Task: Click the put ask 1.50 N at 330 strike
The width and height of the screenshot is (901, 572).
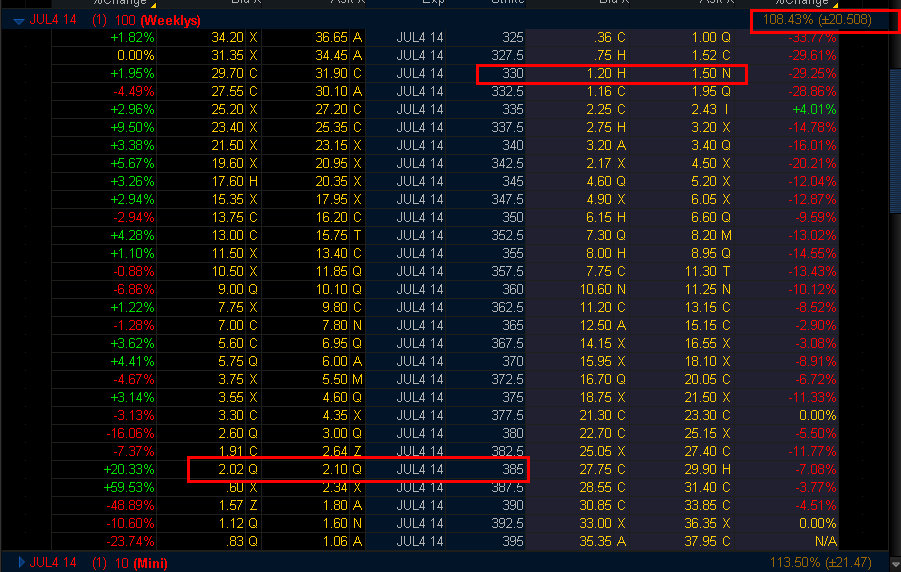Action: click(709, 74)
